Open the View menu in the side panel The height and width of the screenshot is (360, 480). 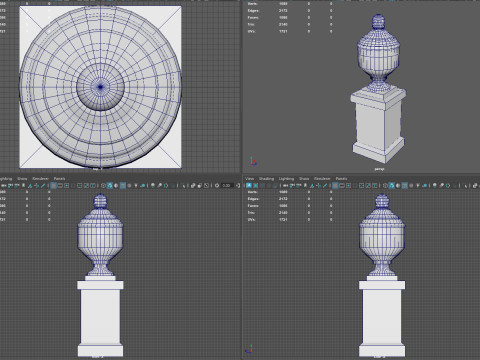249,179
